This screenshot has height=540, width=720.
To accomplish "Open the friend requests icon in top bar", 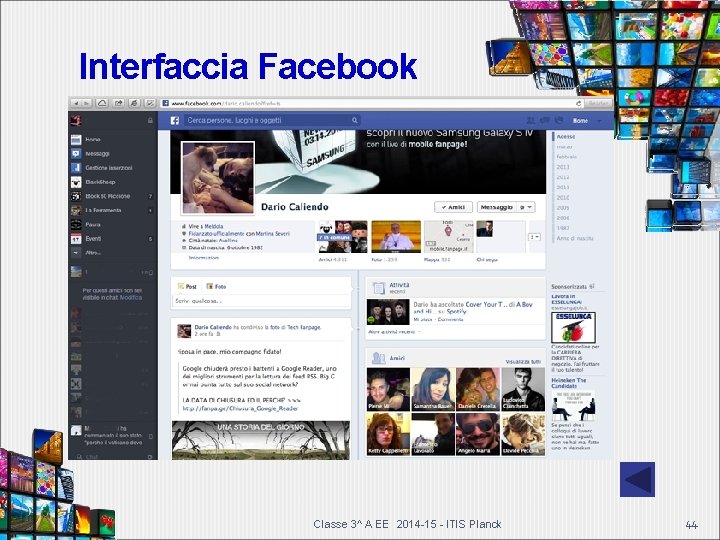I will click(530, 120).
